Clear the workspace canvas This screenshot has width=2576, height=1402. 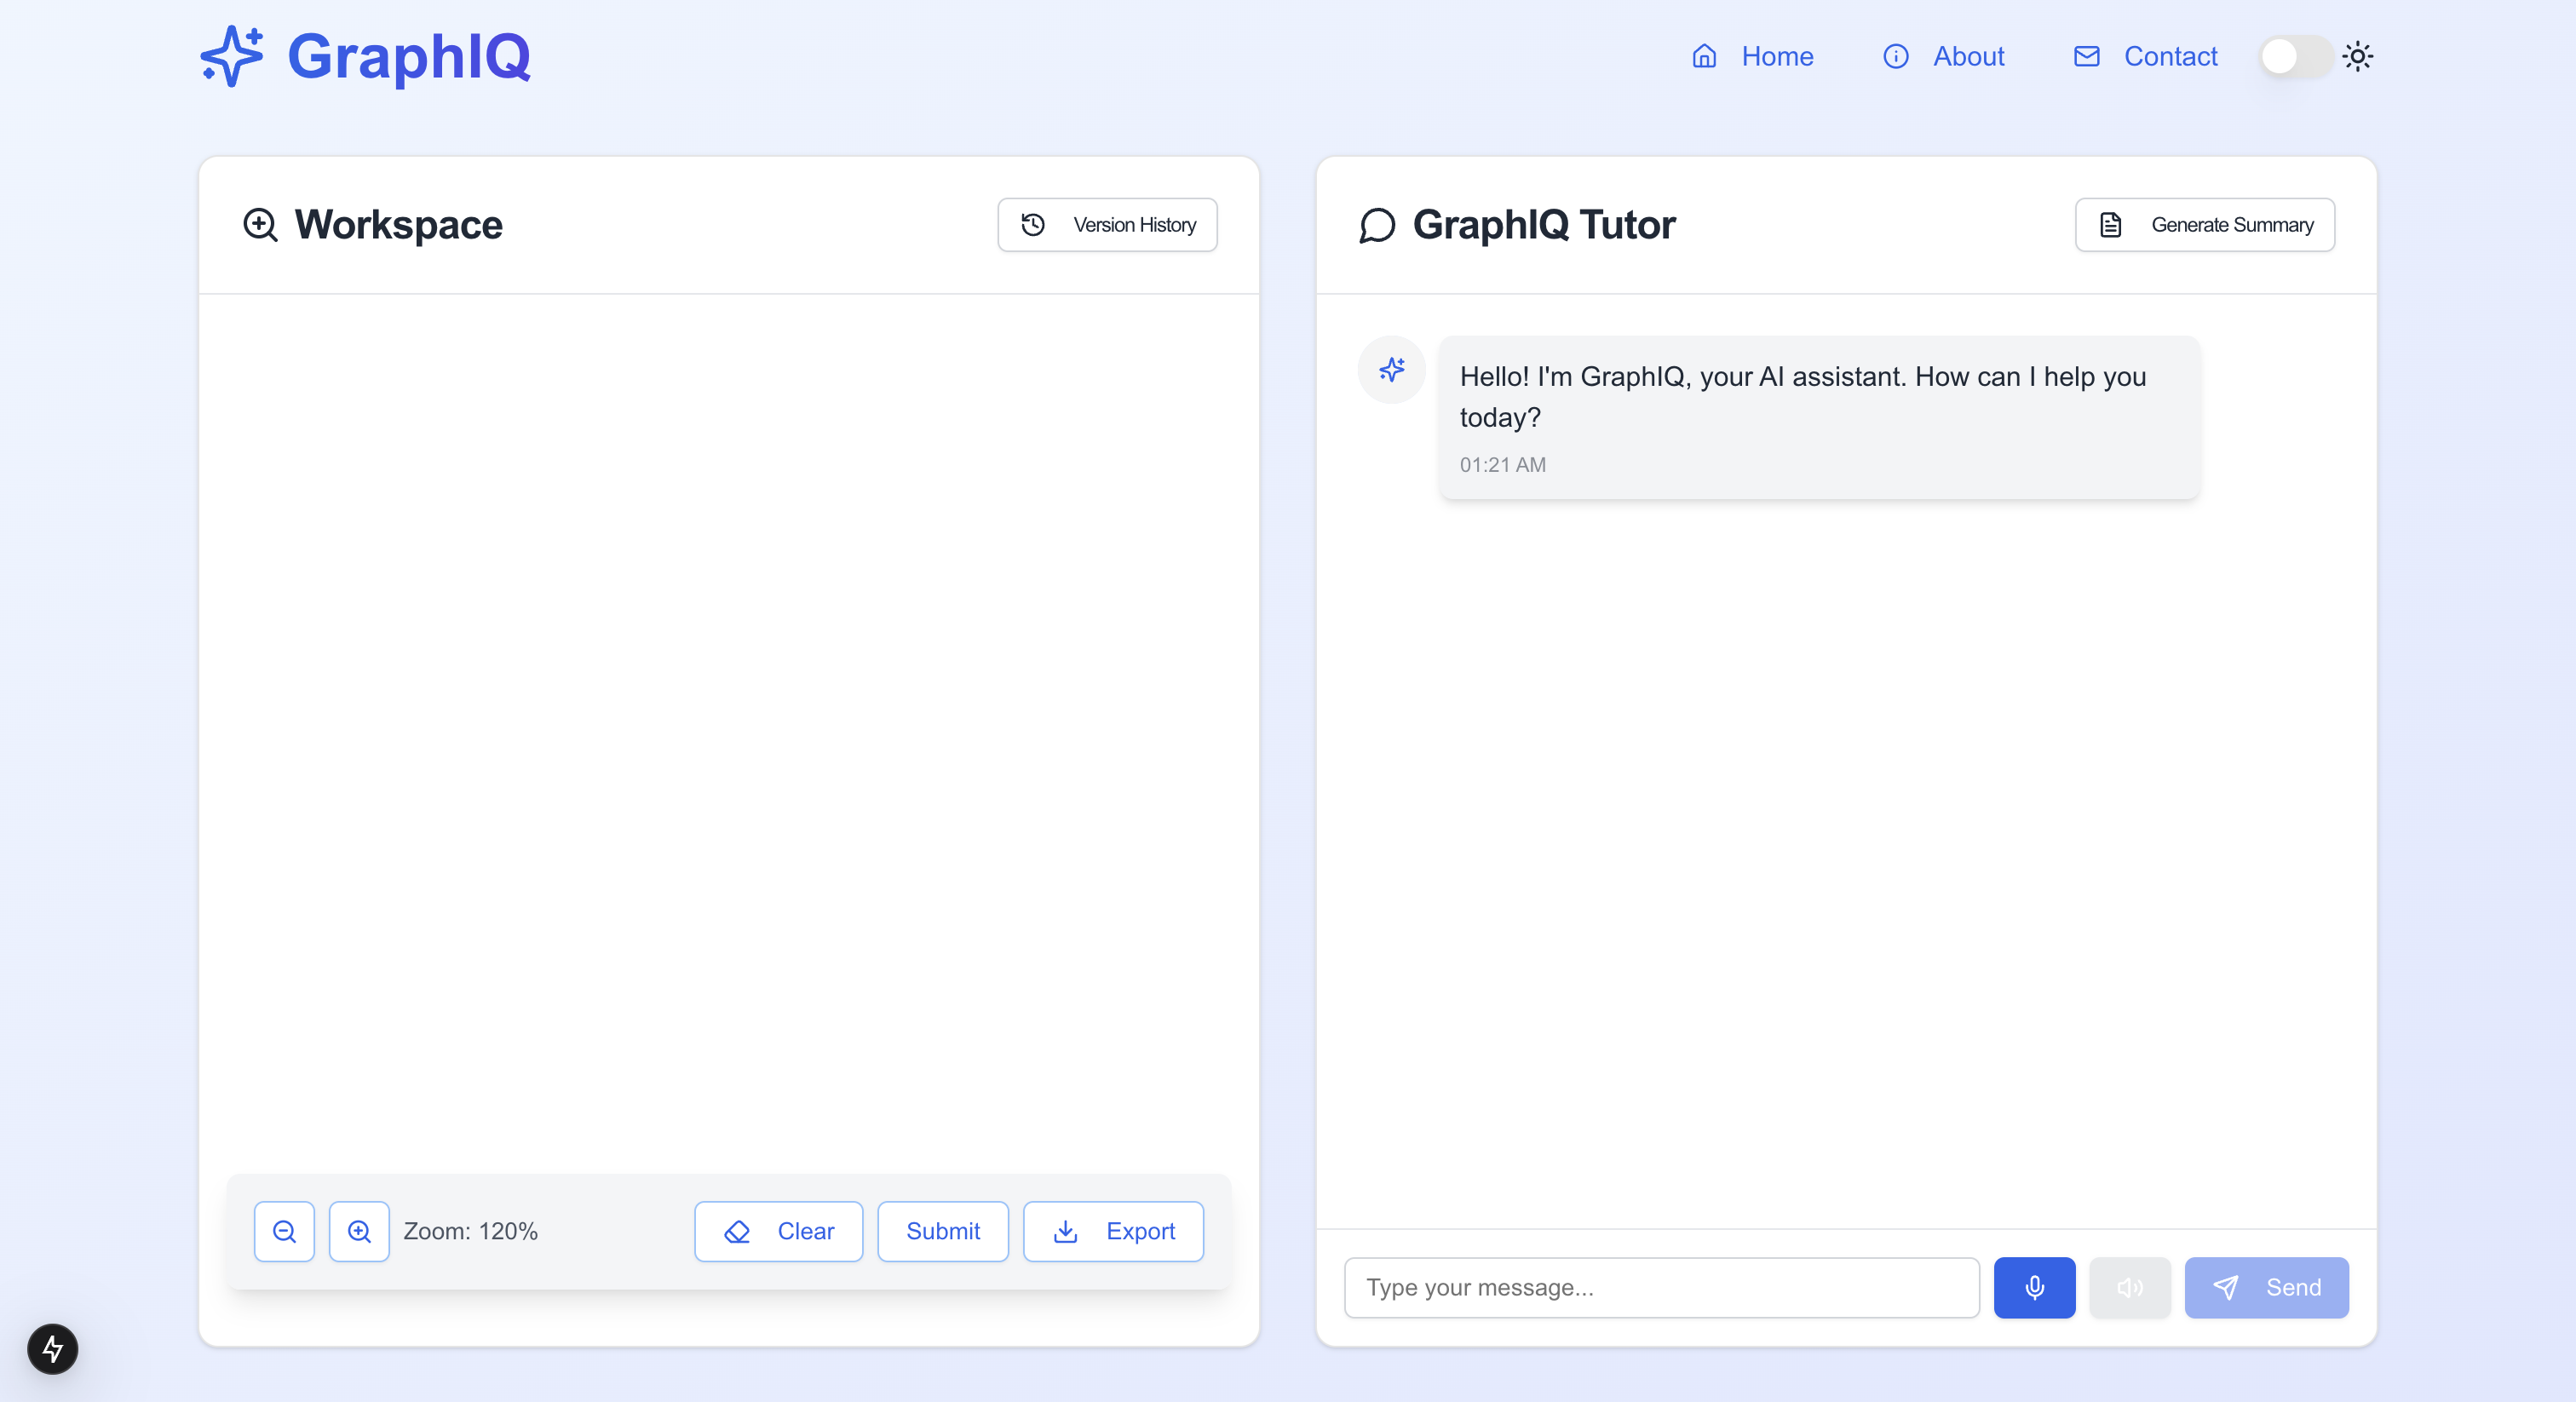point(778,1231)
